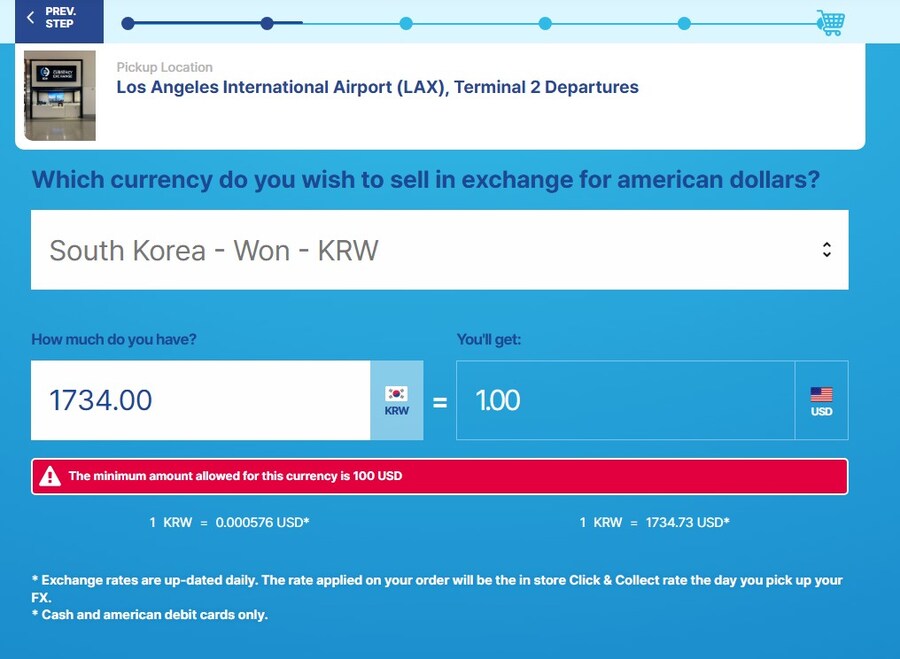Click the dropdown arrows on the currency selector
This screenshot has width=900, height=659.
tap(826, 250)
